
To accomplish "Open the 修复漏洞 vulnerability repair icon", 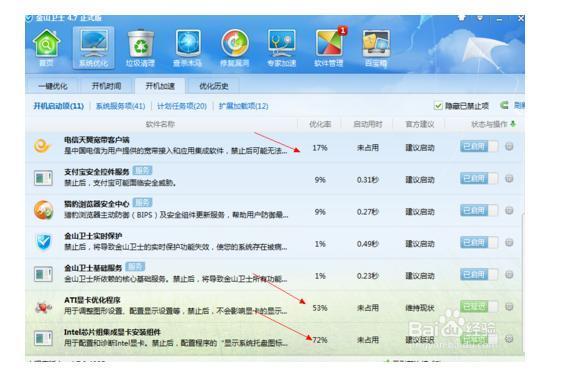I will (x=235, y=48).
